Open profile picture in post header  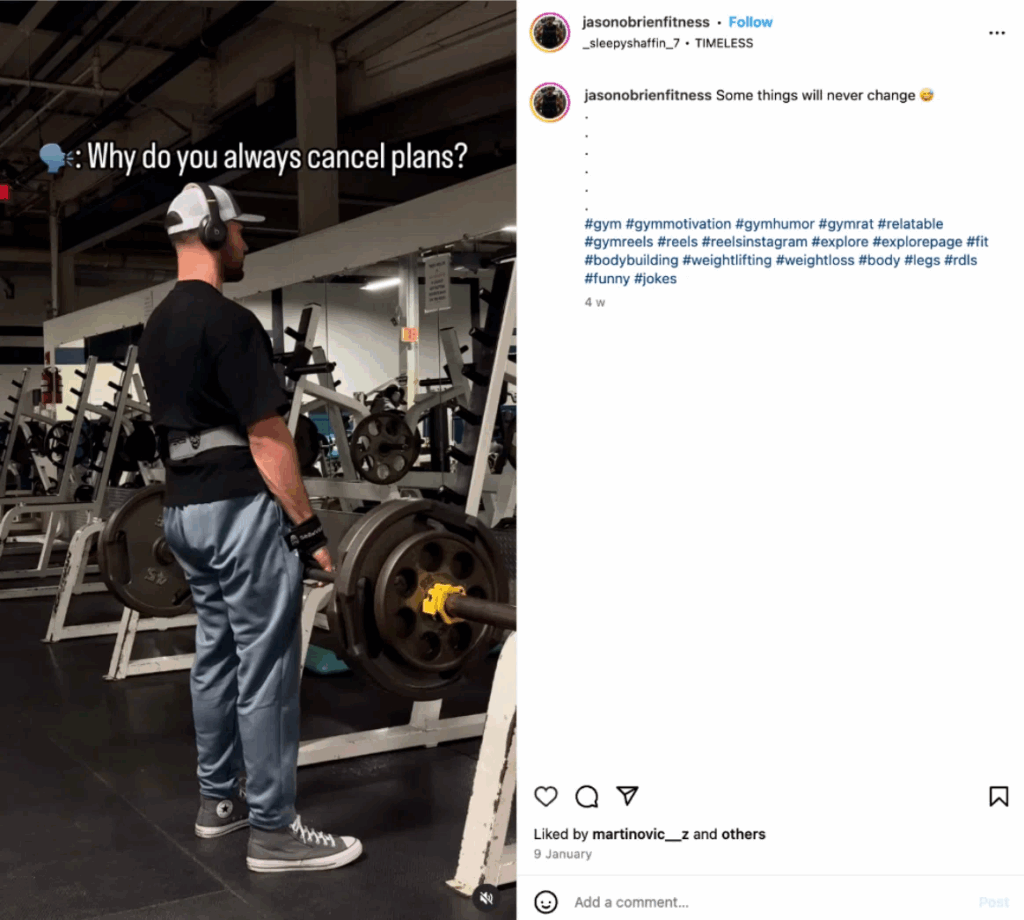point(550,32)
